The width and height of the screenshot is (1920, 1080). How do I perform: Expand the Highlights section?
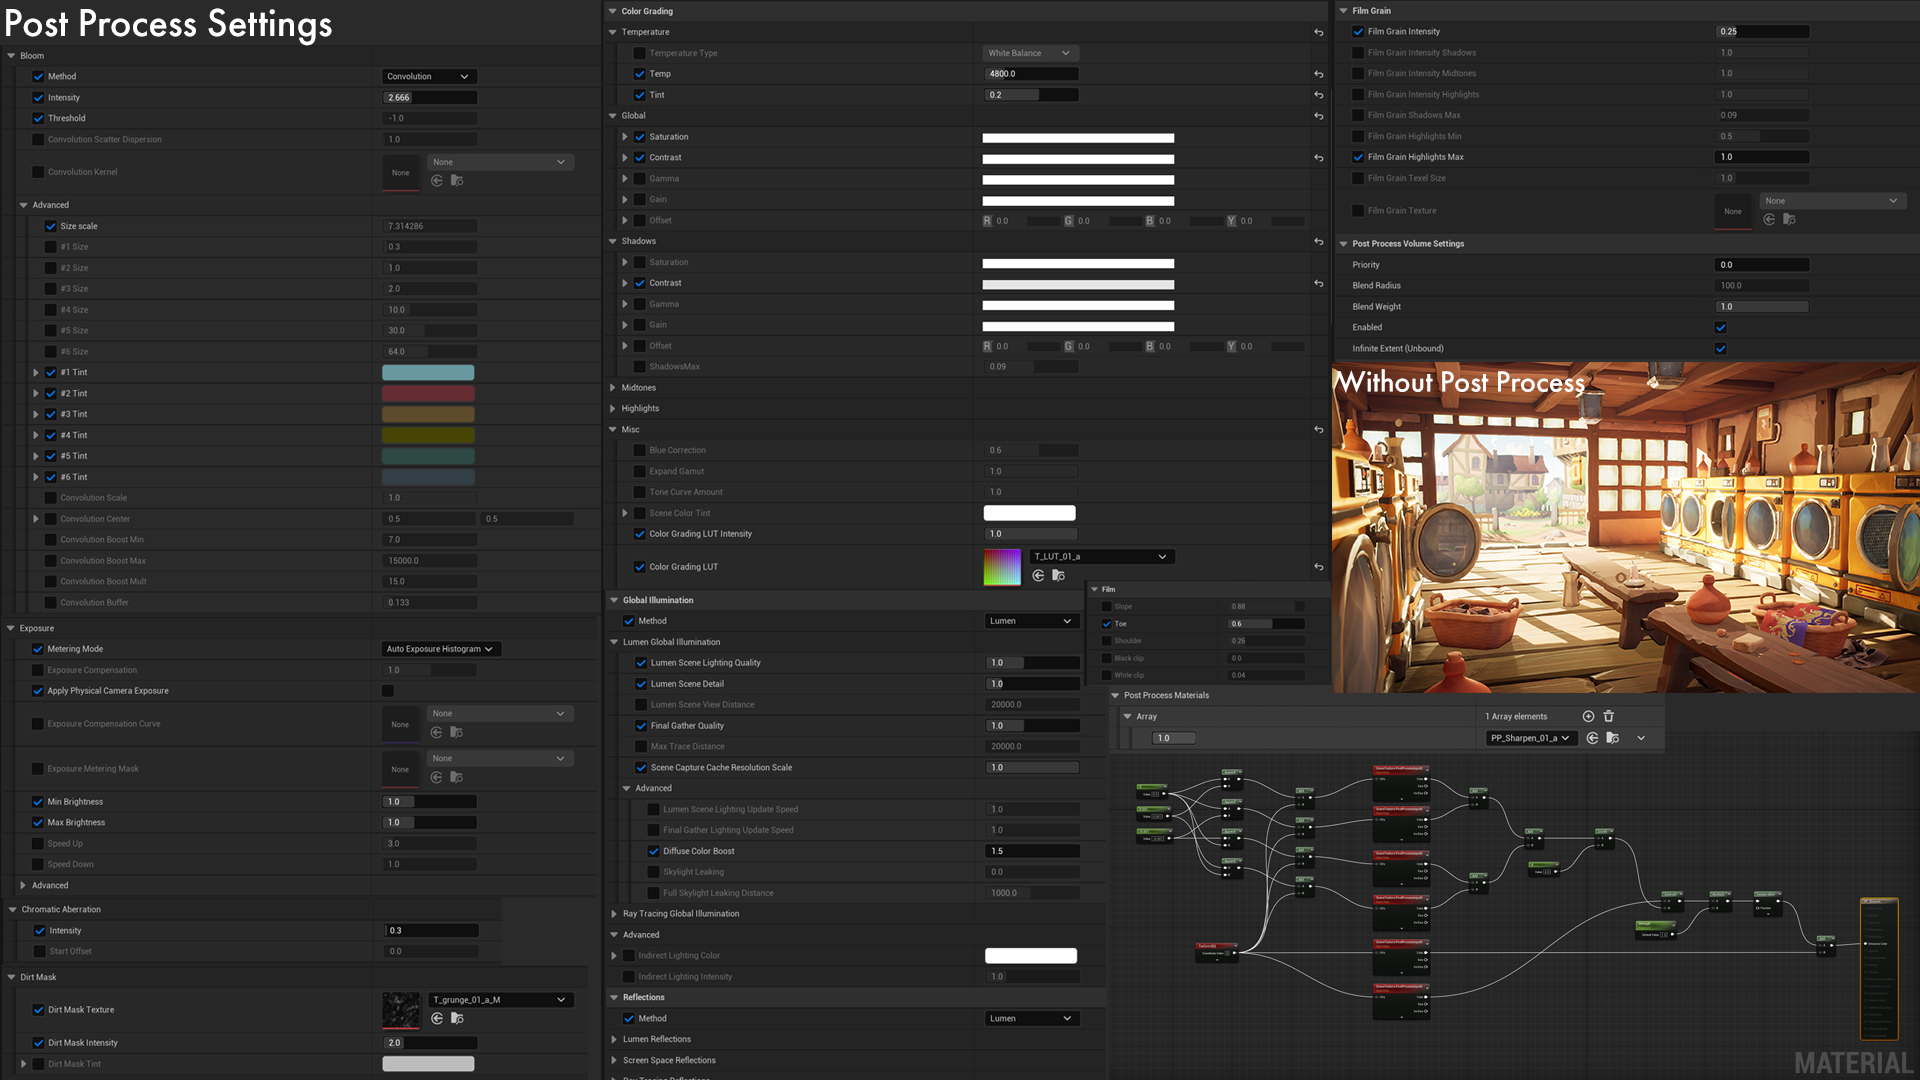click(x=613, y=409)
